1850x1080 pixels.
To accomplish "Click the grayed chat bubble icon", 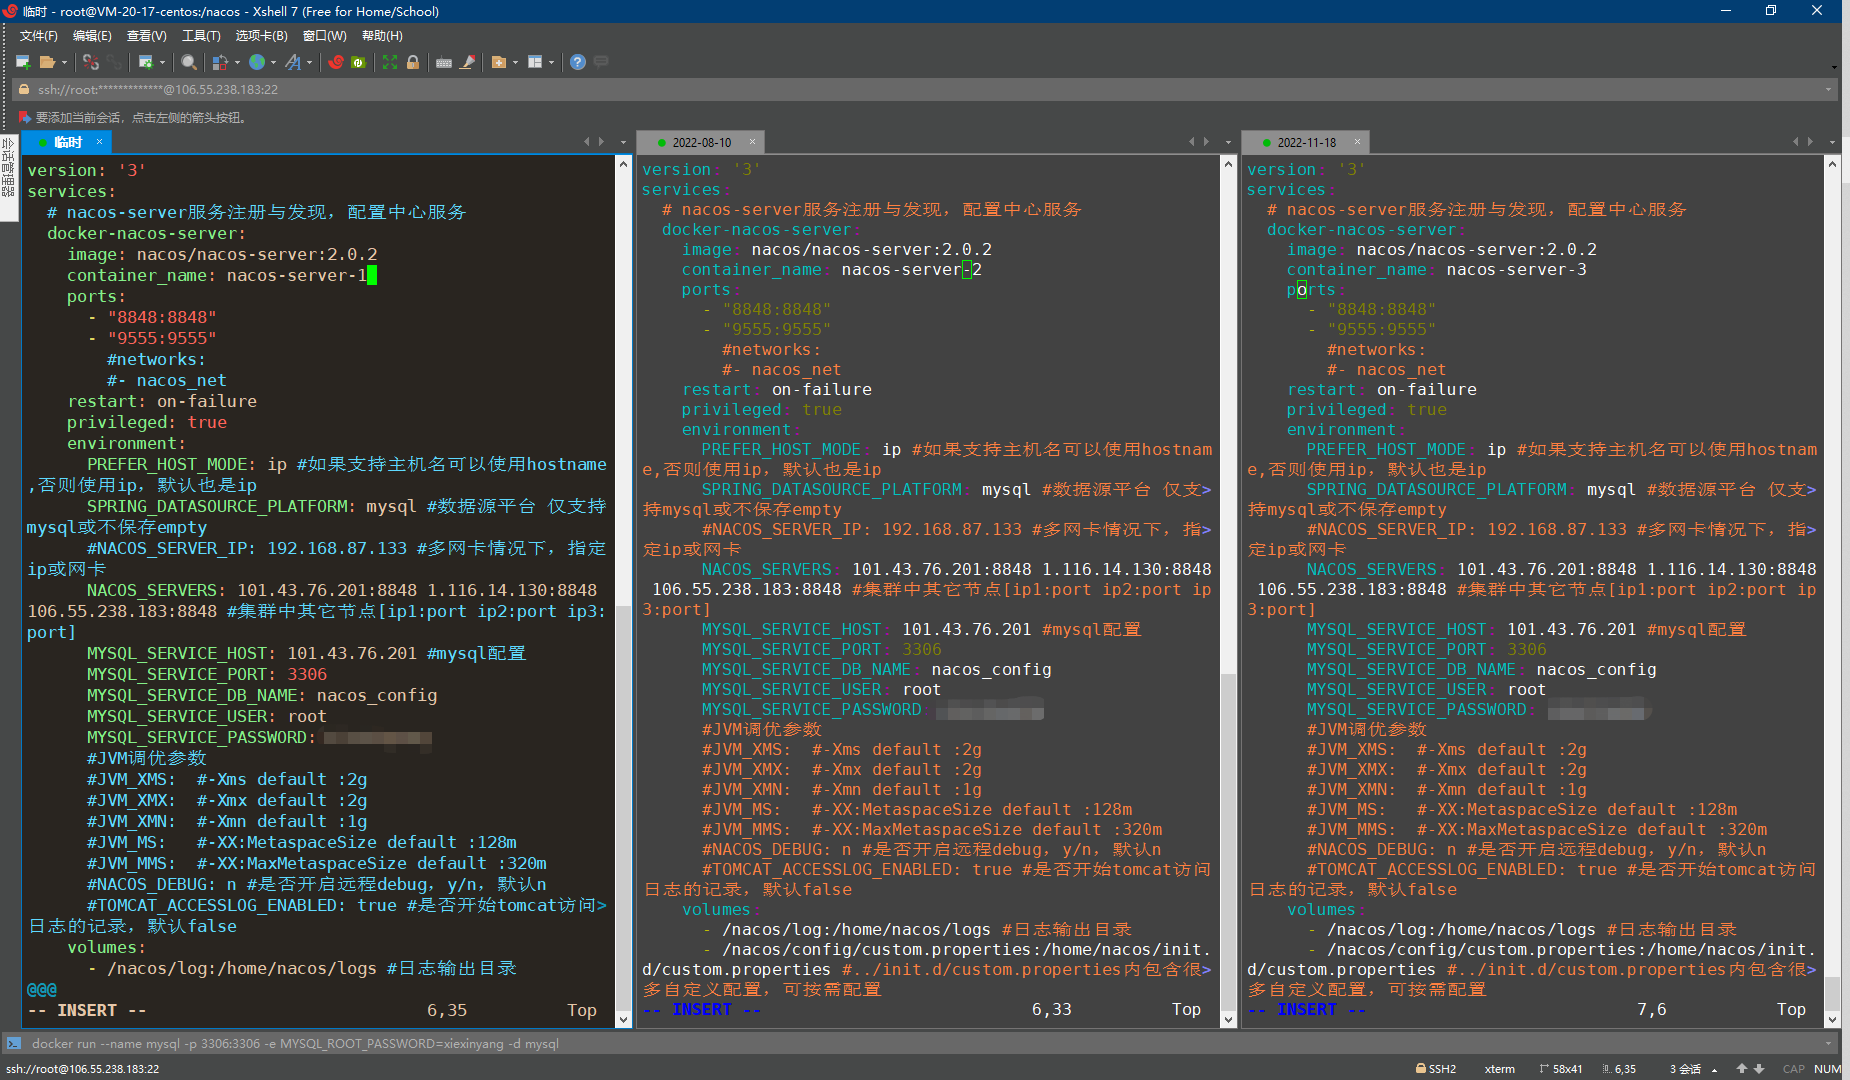I will click(601, 62).
